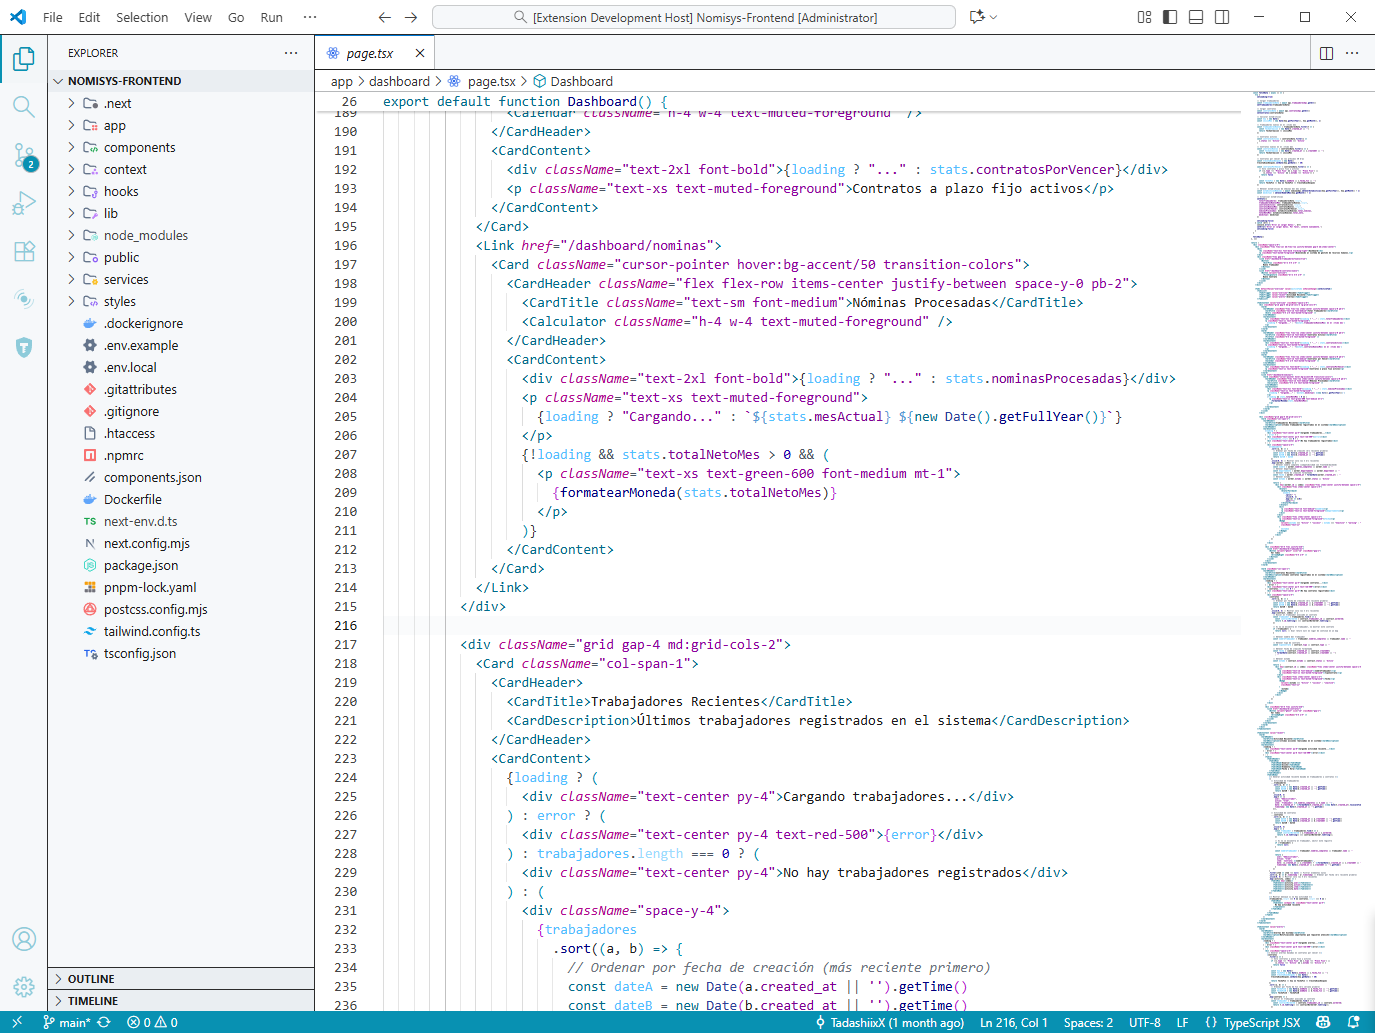
Task: Open the Accounts menu icon
Action: (x=24, y=939)
